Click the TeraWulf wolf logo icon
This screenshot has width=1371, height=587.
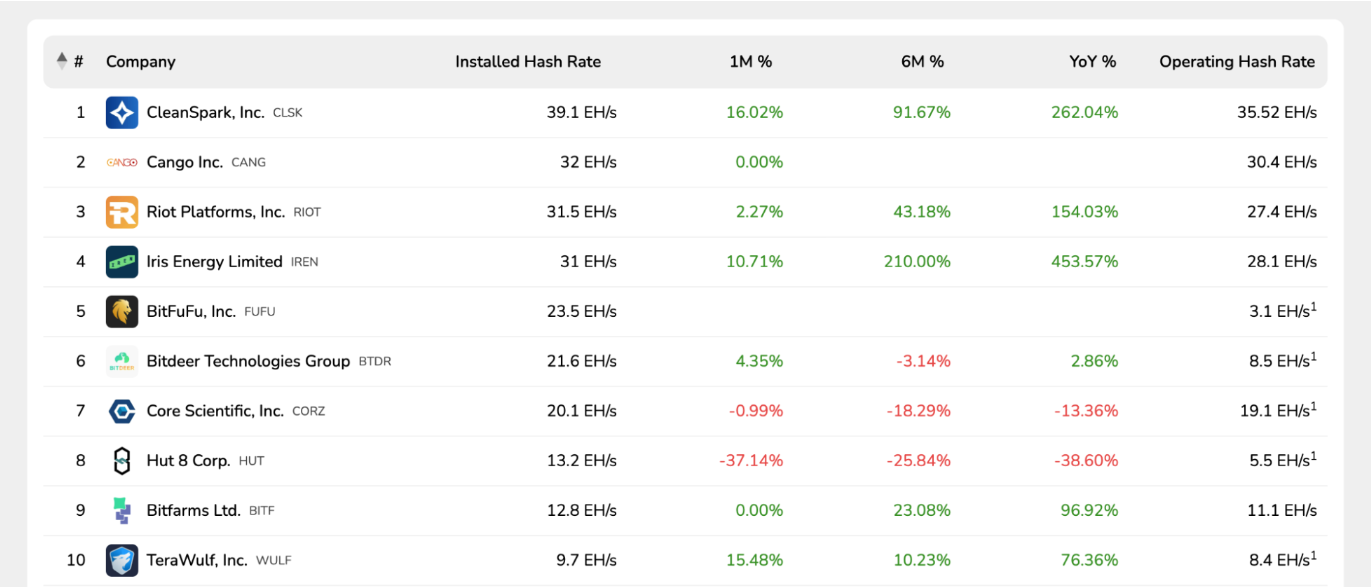click(x=122, y=560)
